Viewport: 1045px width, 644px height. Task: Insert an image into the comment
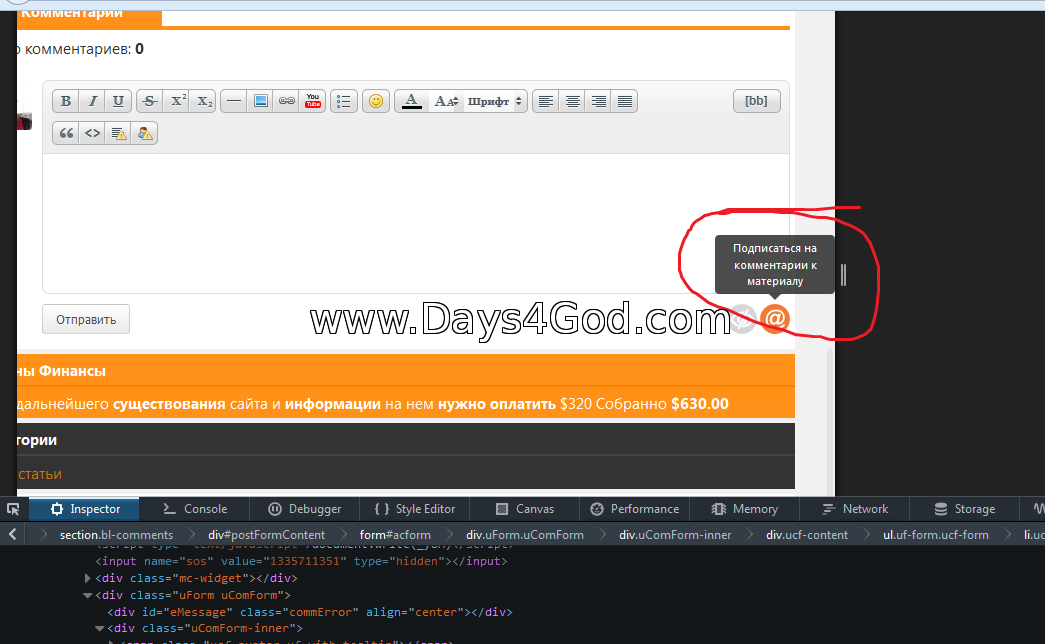click(261, 101)
